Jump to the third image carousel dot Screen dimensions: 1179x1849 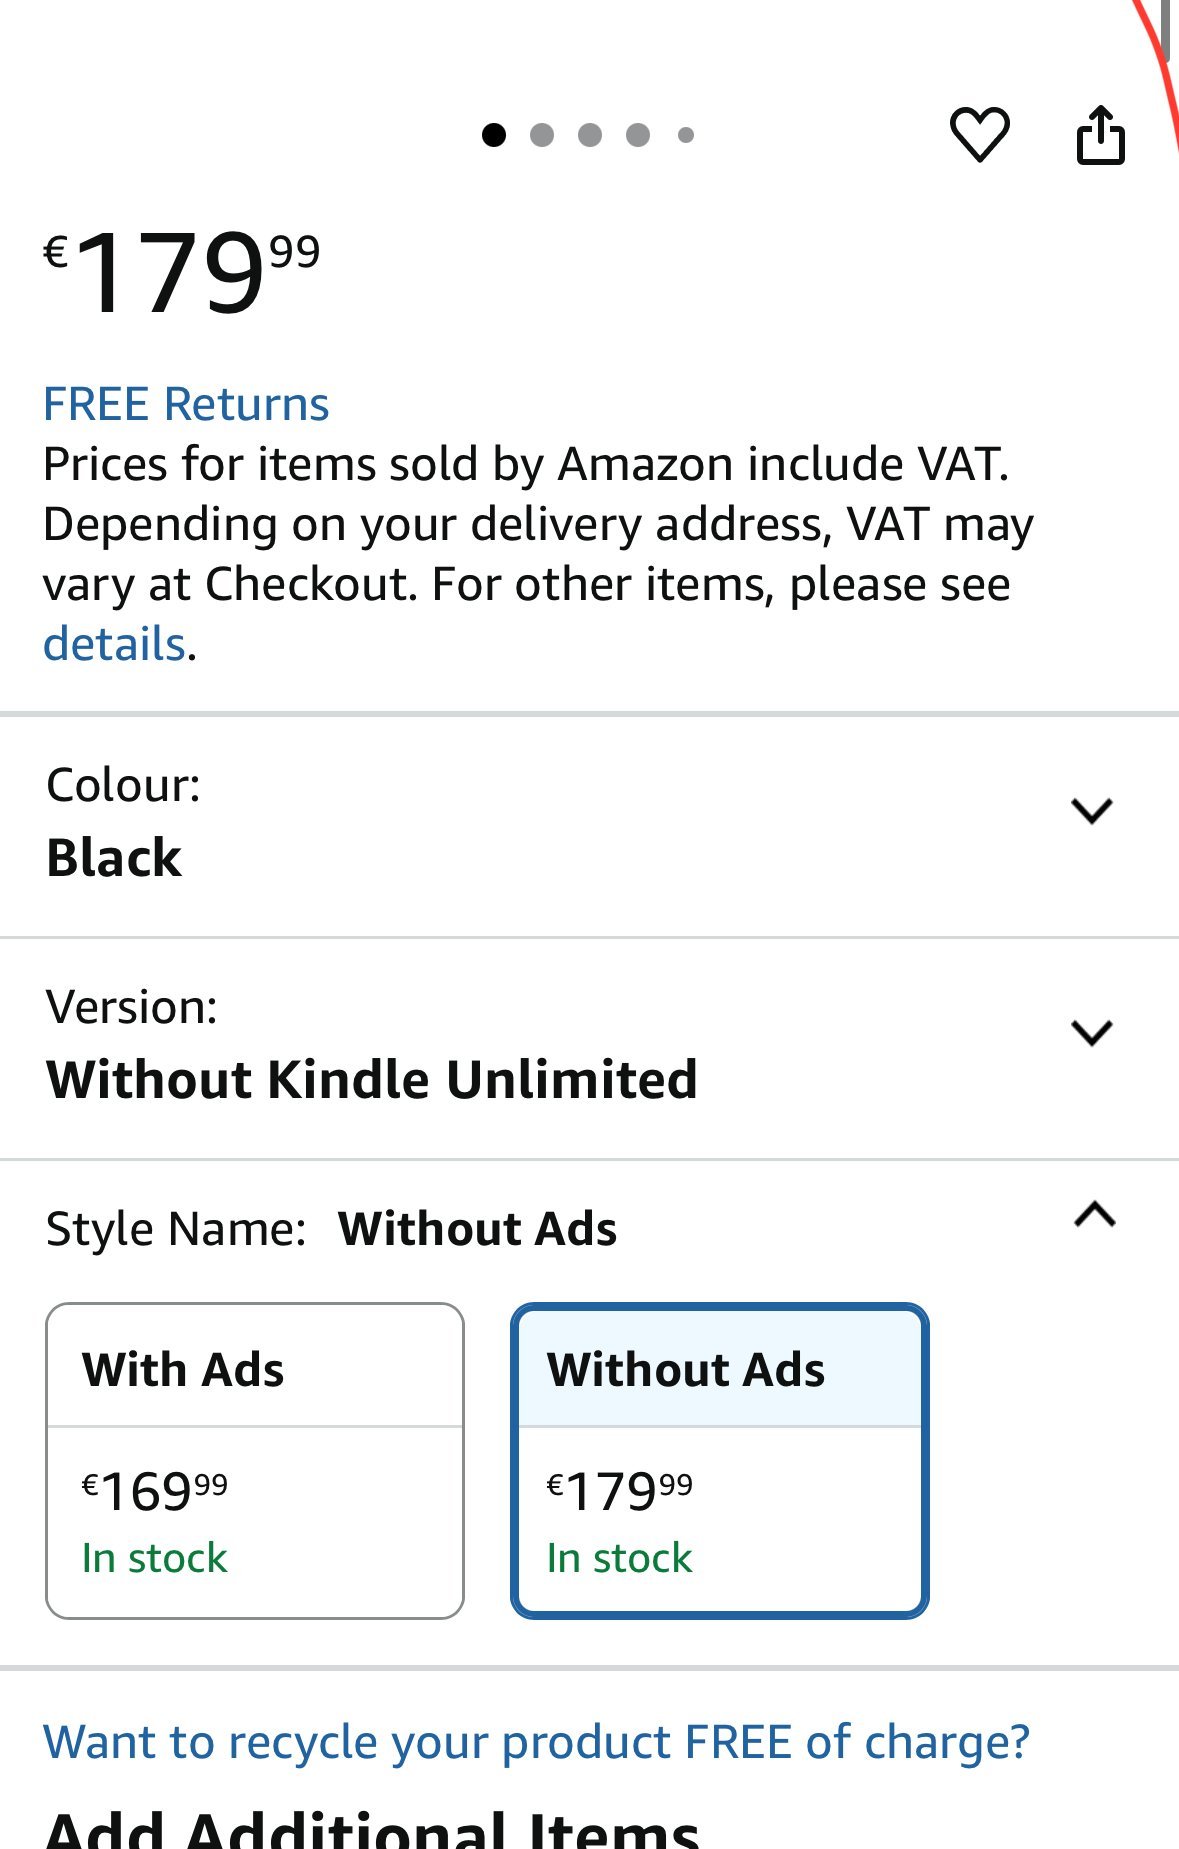(590, 135)
